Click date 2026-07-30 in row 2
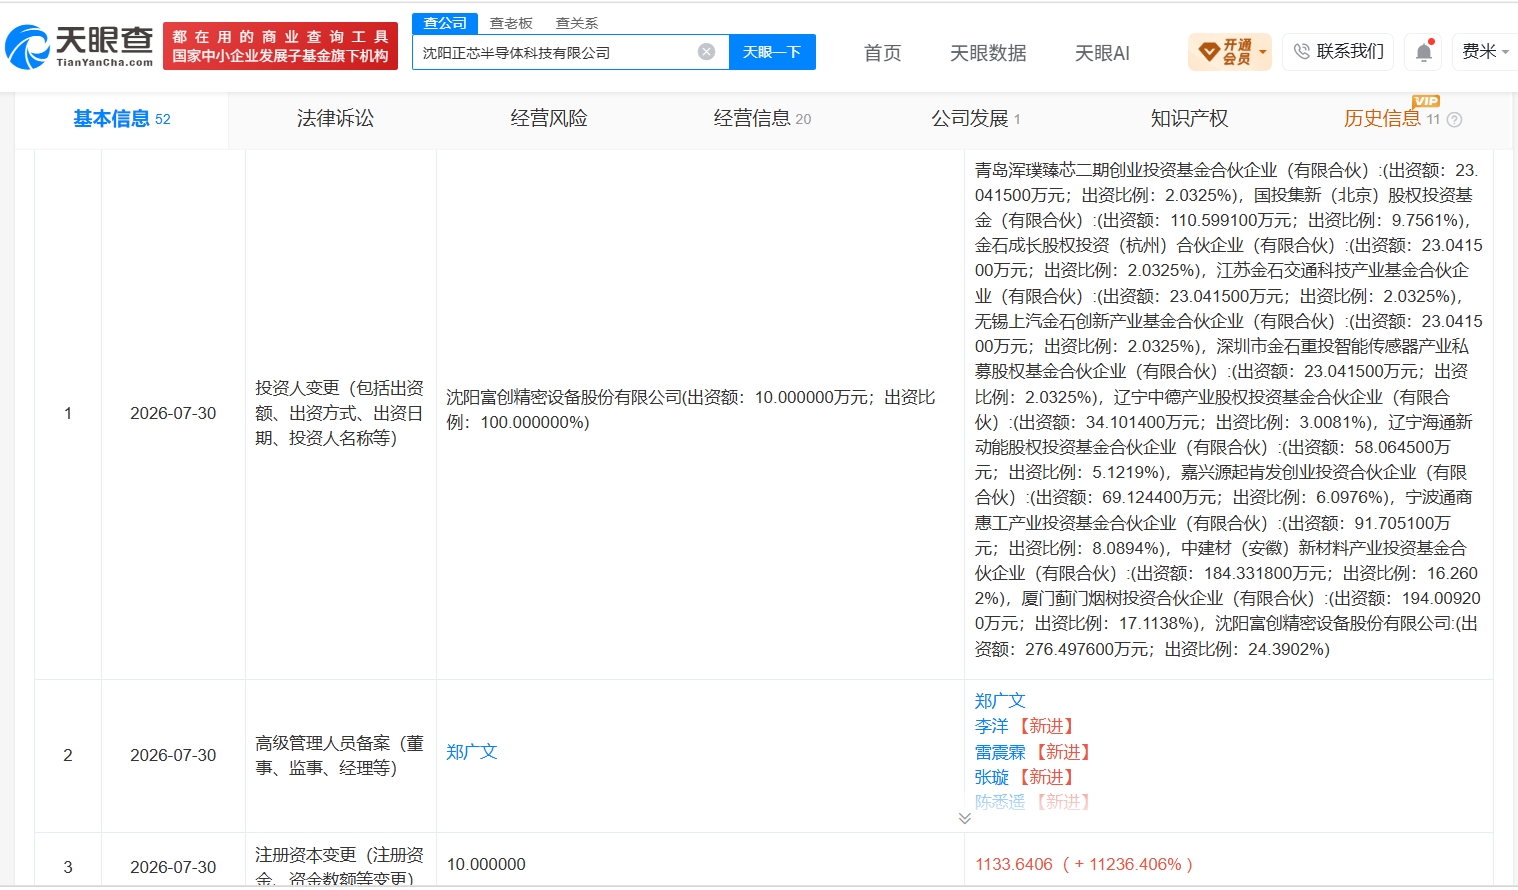 click(x=173, y=755)
